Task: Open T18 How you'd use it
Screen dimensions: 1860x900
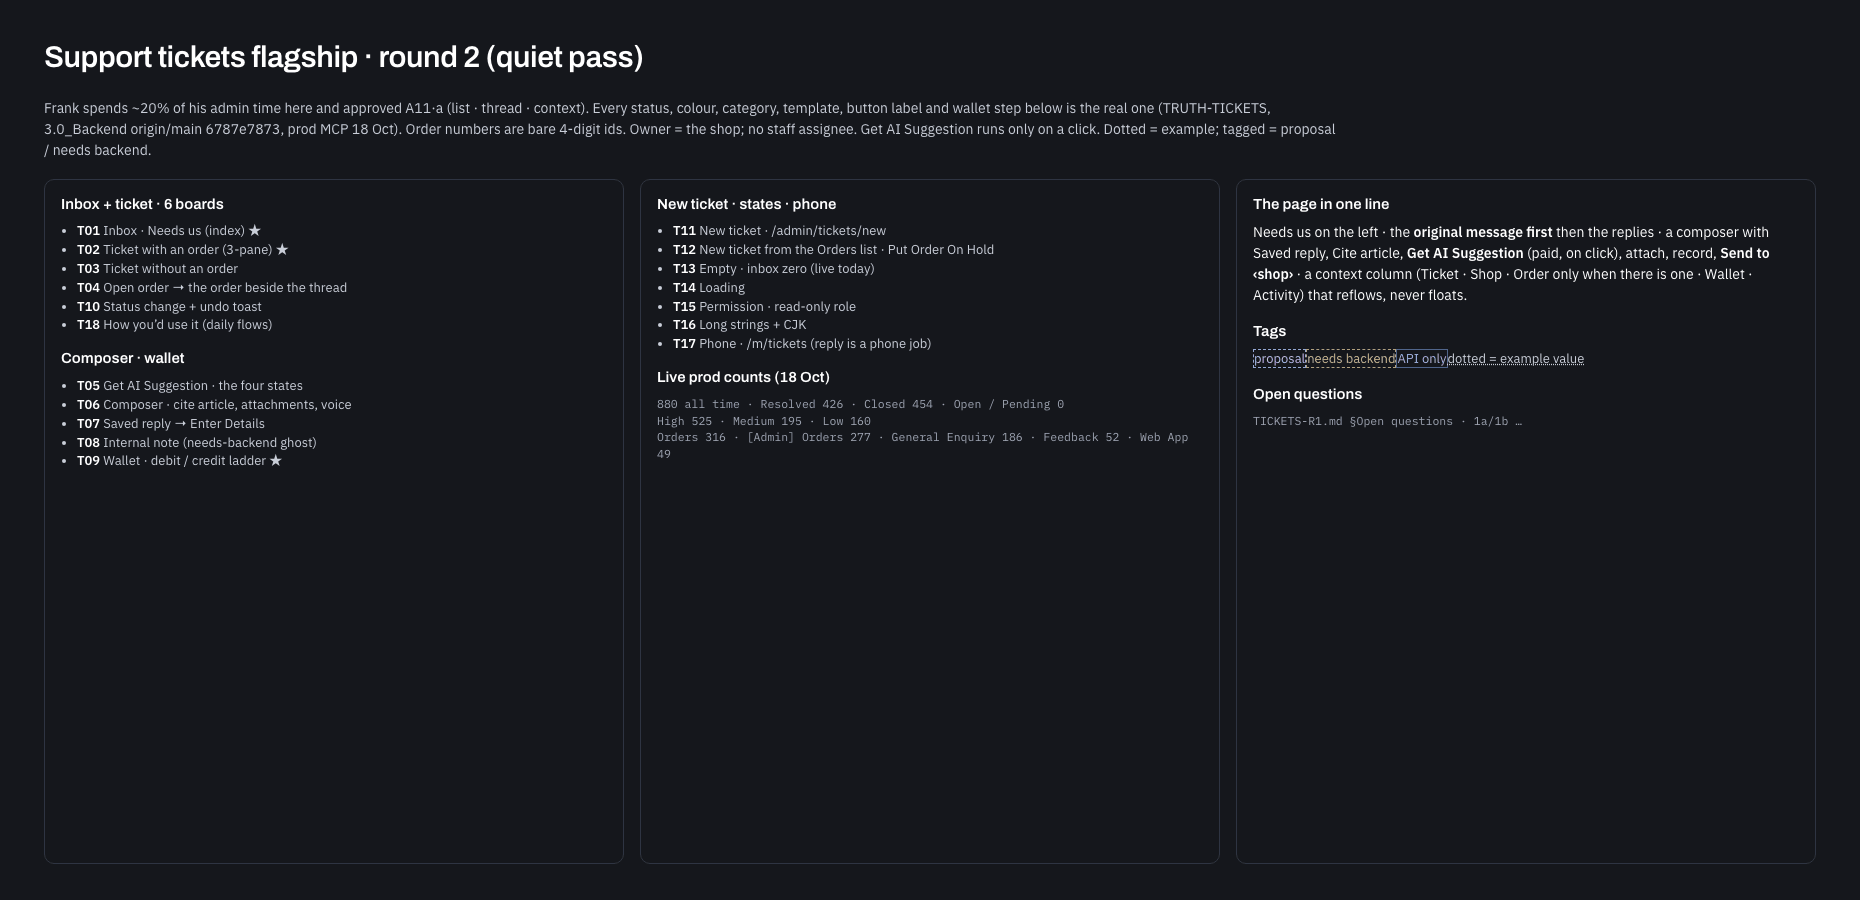Action: 174,325
